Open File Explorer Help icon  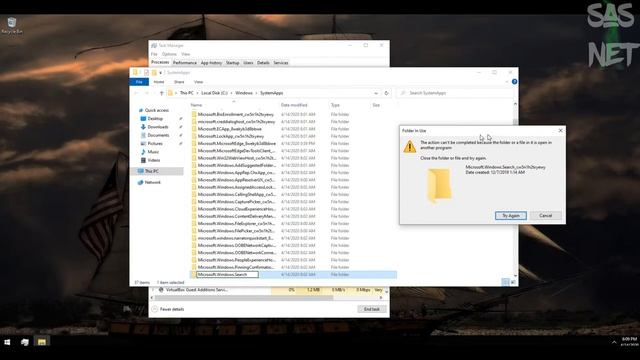point(514,82)
